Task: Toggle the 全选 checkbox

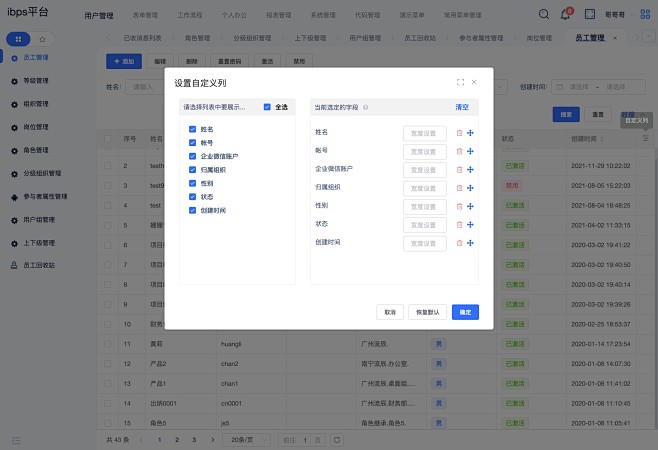Action: coord(267,107)
